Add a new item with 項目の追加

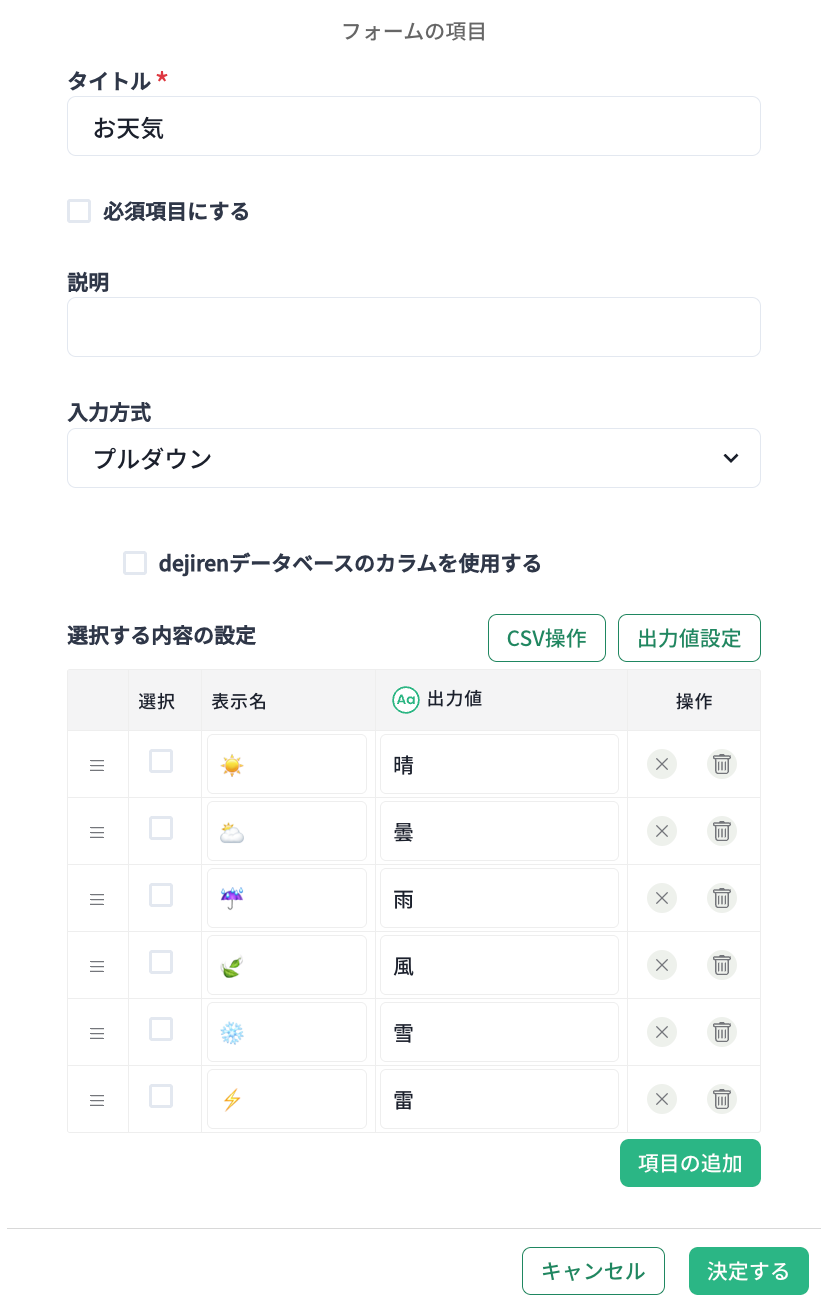click(690, 1163)
